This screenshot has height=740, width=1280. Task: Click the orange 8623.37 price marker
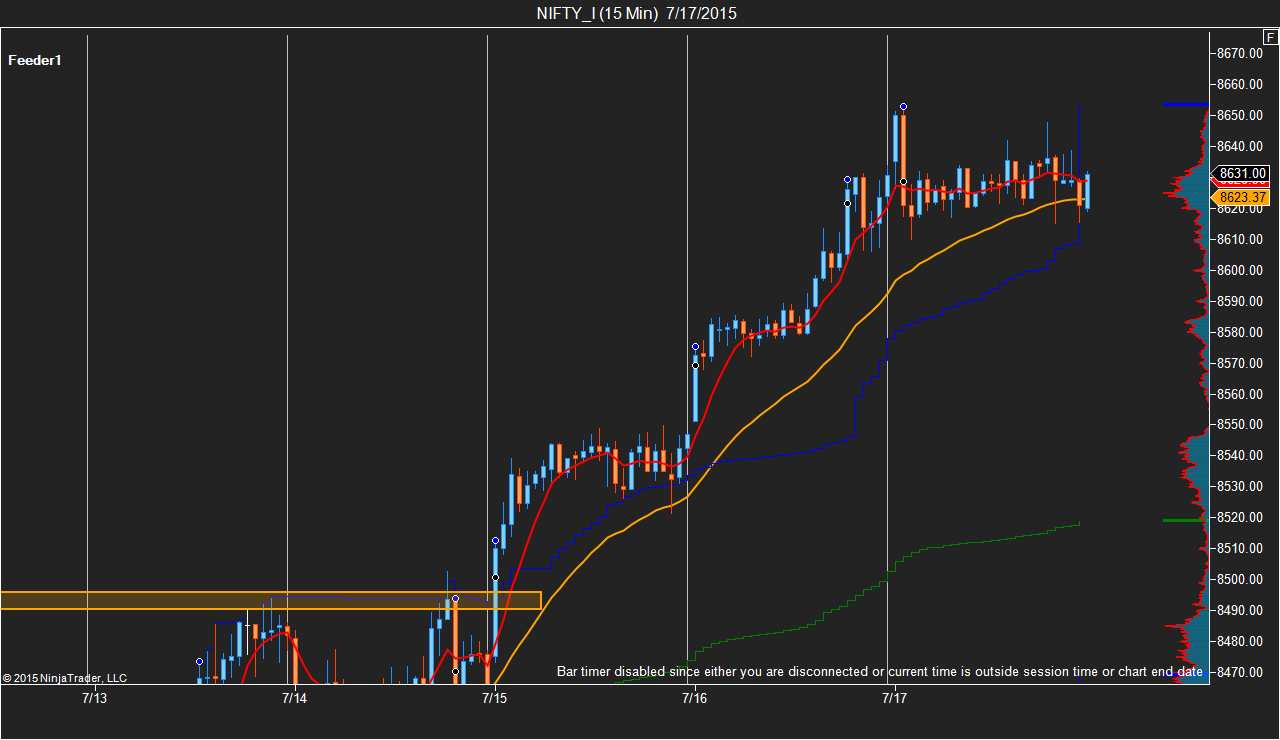[1243, 197]
